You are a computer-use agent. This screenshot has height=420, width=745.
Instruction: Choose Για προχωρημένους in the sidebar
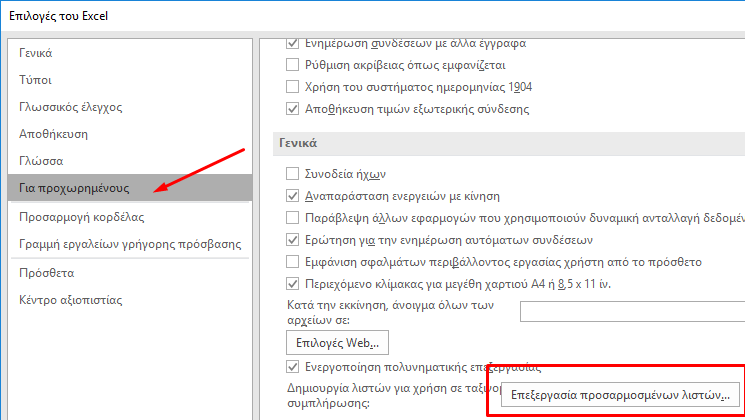(x=130, y=188)
